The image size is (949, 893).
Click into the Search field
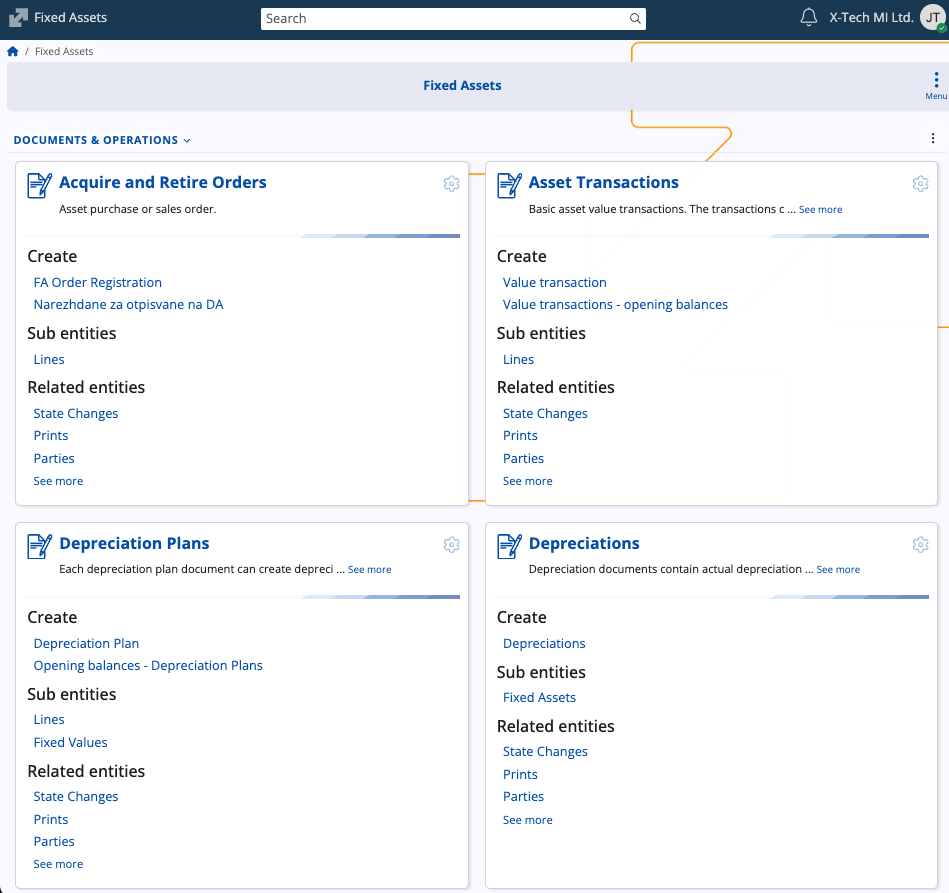click(x=445, y=19)
